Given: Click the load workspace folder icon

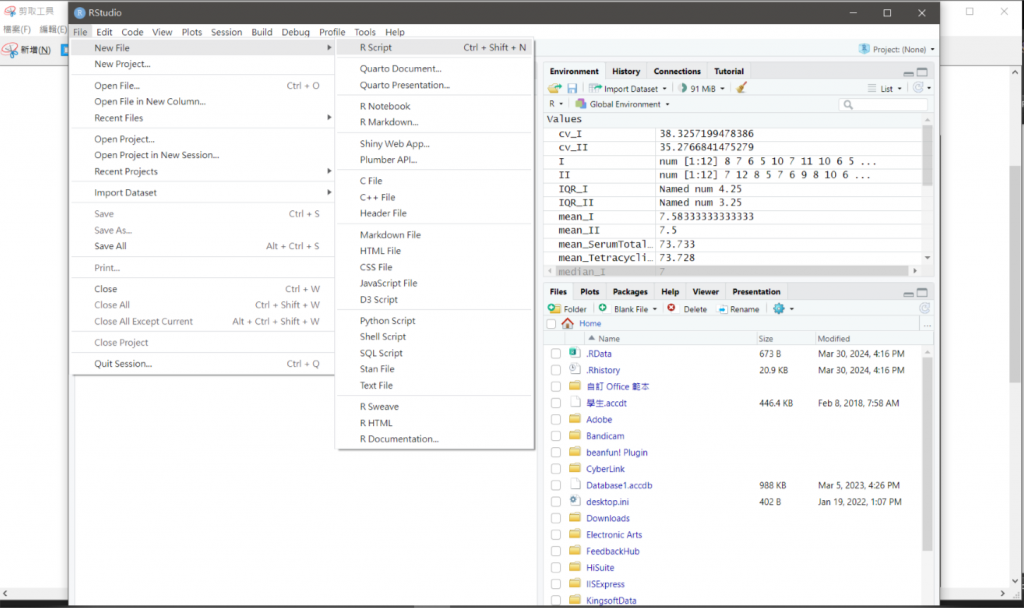Looking at the screenshot, I should tap(554, 88).
